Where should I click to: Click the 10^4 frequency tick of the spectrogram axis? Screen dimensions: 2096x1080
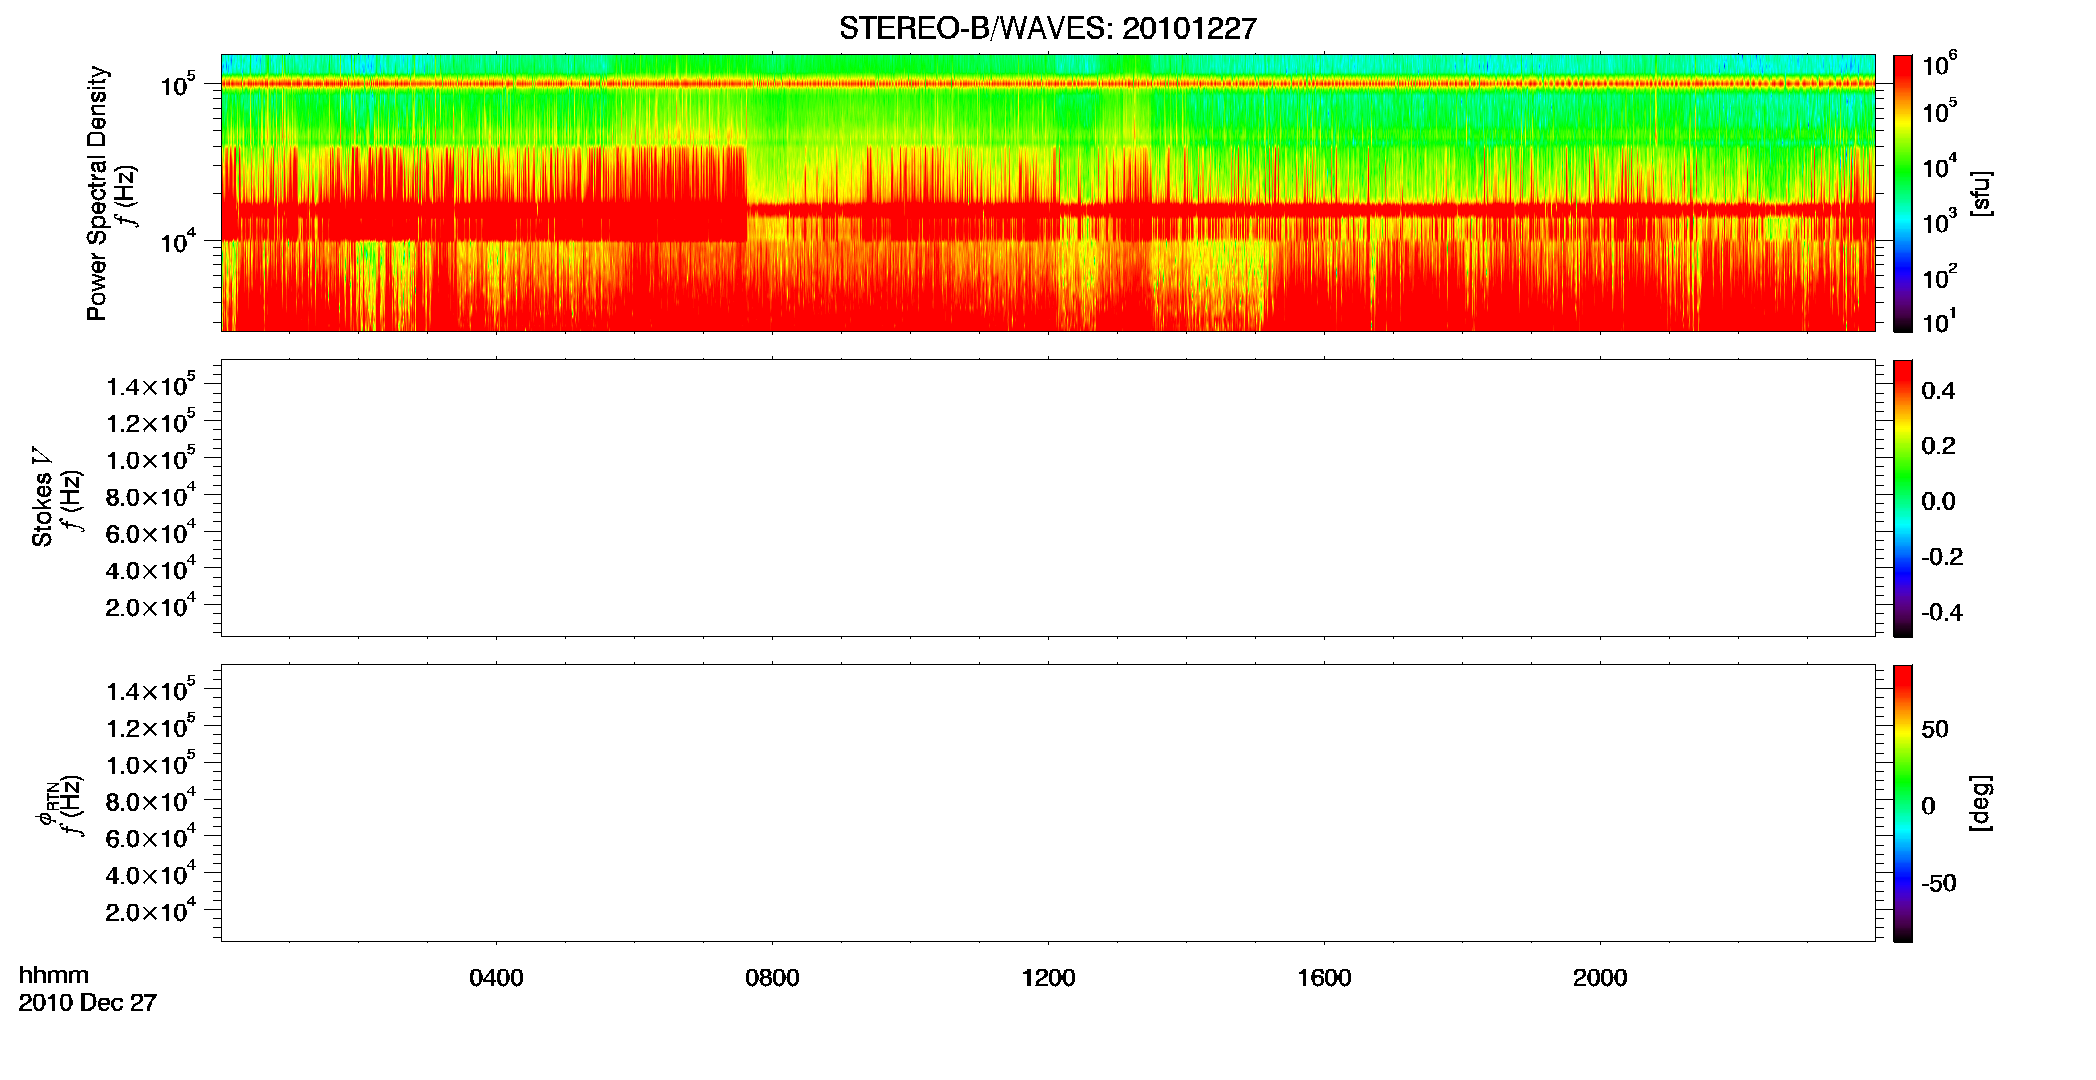pos(177,241)
